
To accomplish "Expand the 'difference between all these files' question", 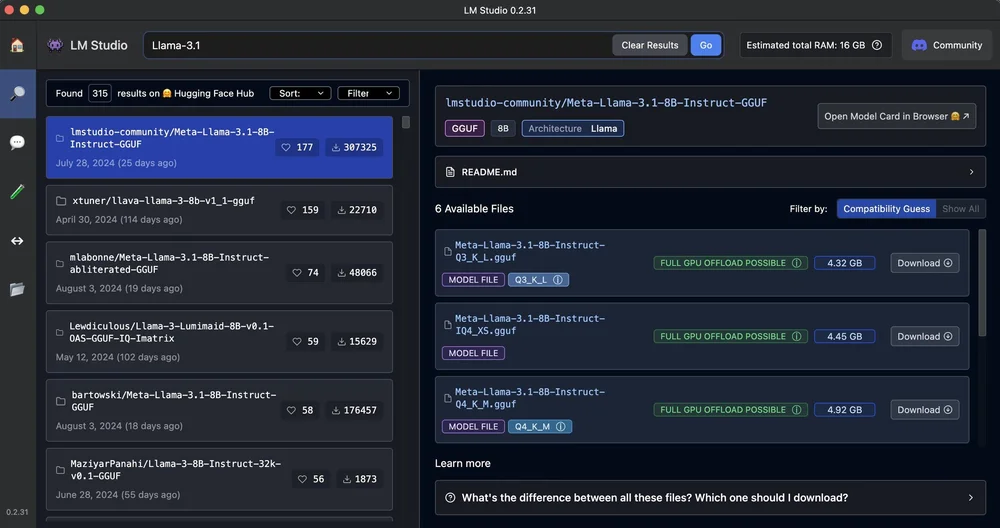I will 710,497.
